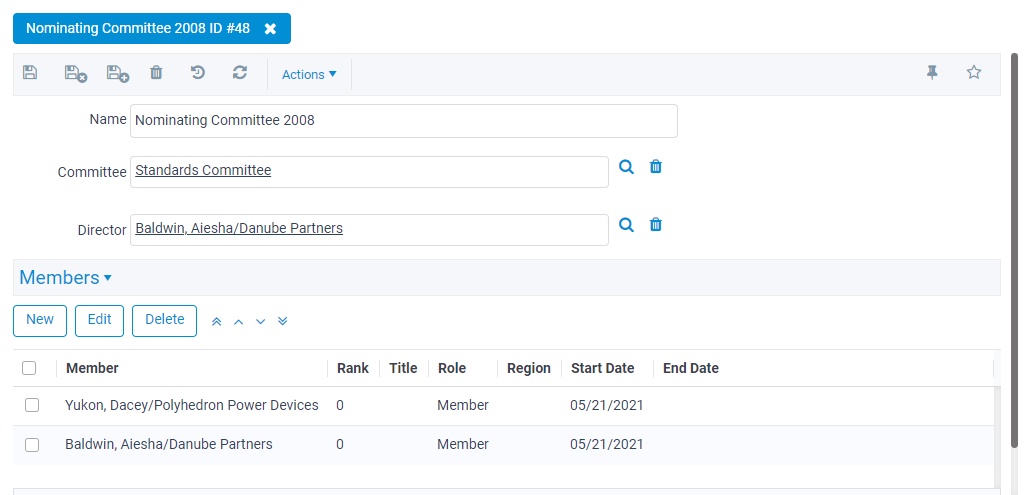1028x495 pixels.
Task: Click the Save and Close icon
Action: [x=75, y=73]
